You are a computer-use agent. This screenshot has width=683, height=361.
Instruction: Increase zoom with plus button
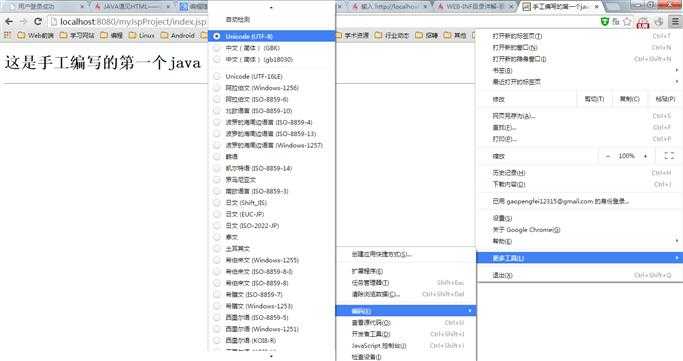pos(645,156)
